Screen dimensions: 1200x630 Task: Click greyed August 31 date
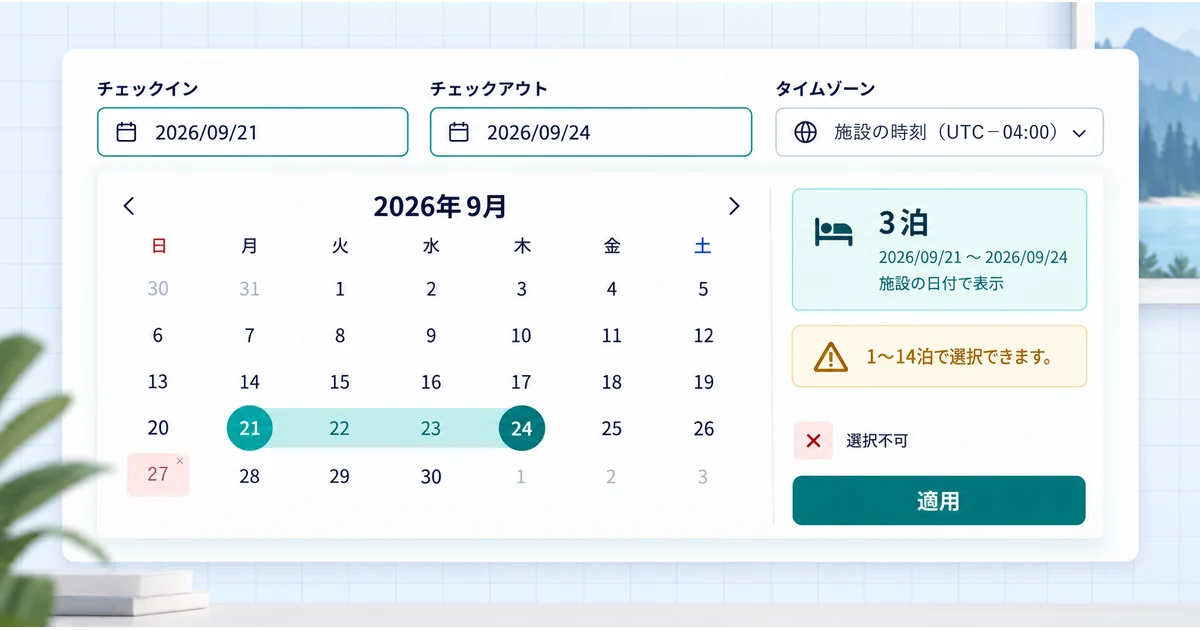(x=250, y=289)
